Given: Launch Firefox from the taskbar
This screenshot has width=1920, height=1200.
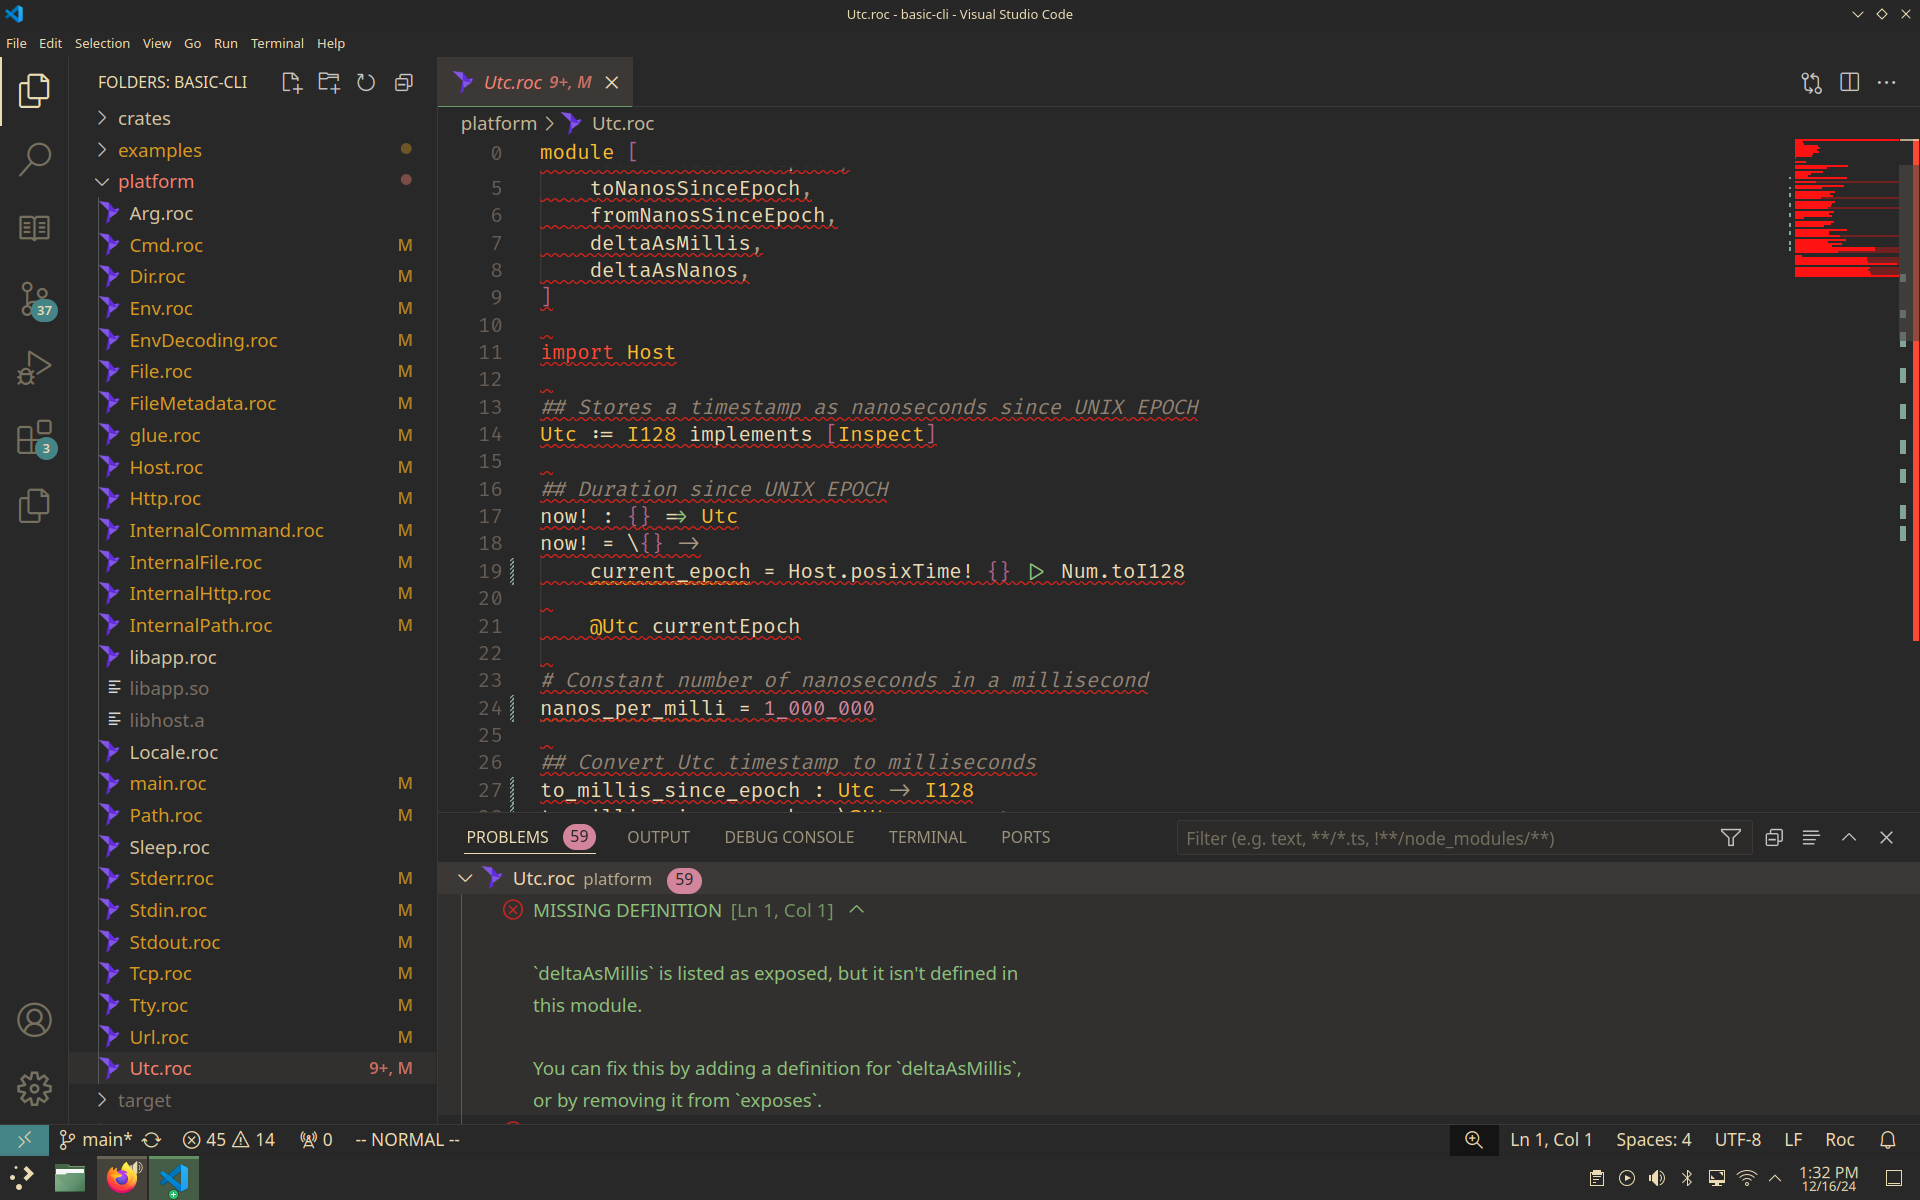Looking at the screenshot, I should pyautogui.click(x=122, y=1178).
